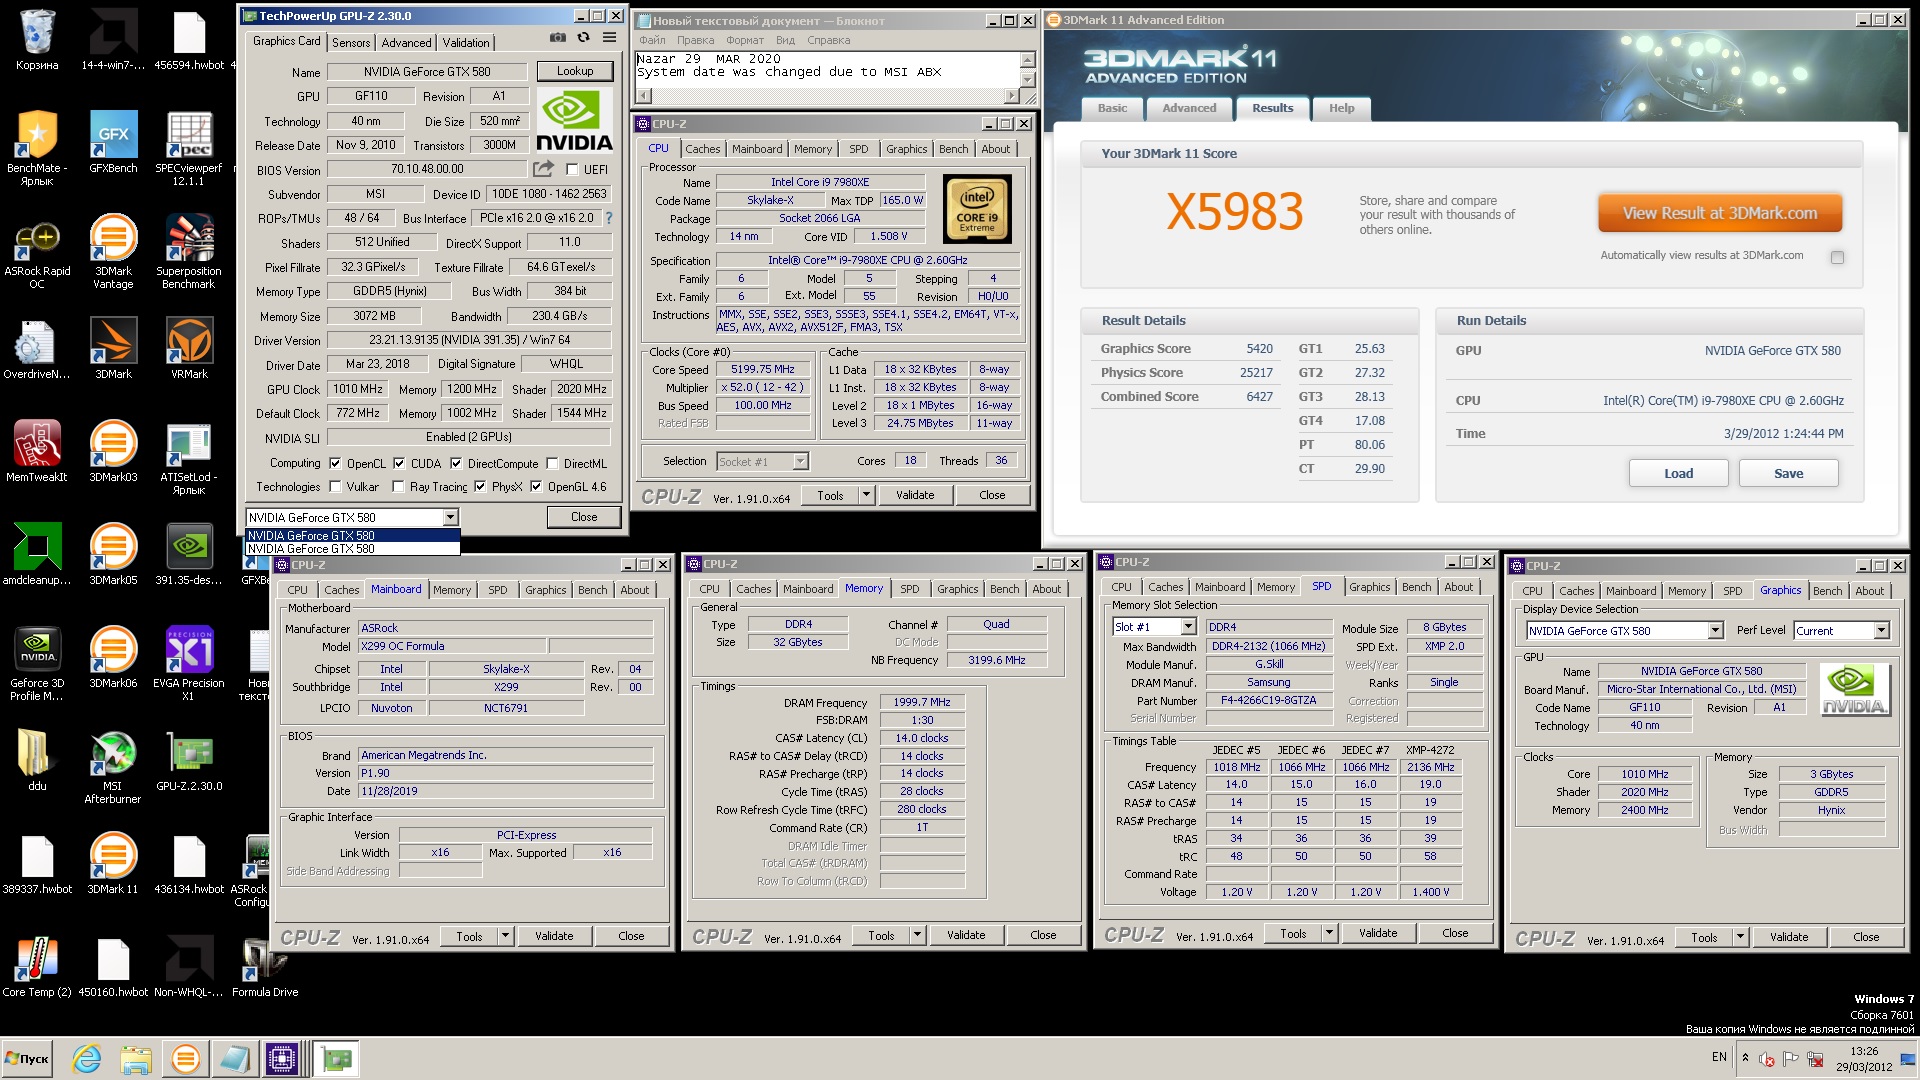The image size is (1920, 1080).
Task: Open the OverdriveNTool desktop icon
Action: tap(37, 349)
